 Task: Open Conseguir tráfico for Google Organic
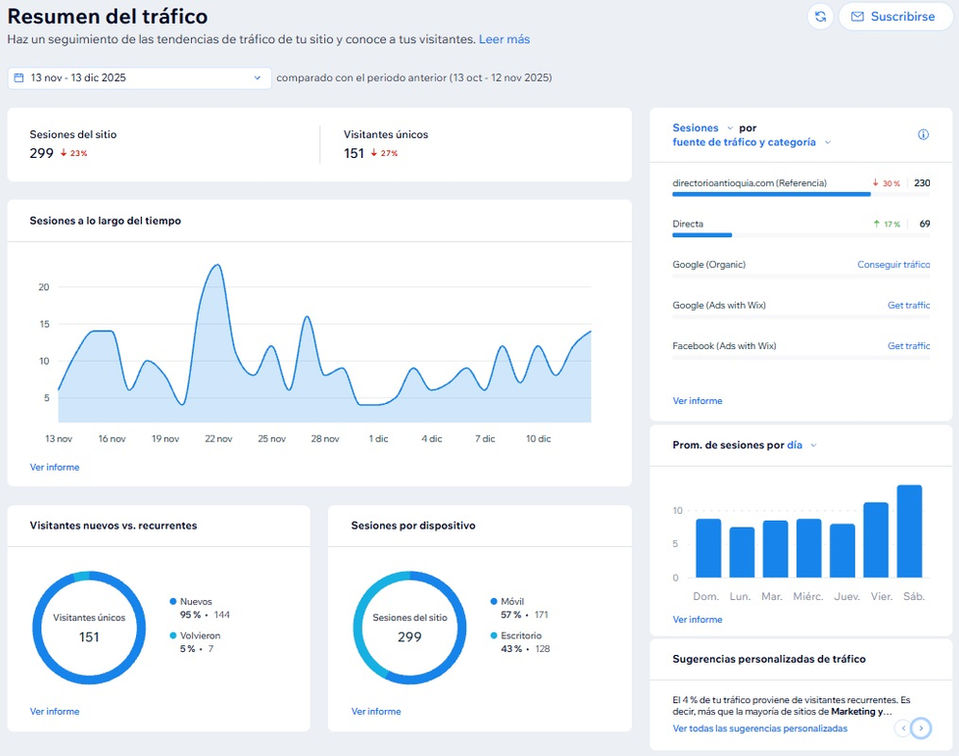893,264
